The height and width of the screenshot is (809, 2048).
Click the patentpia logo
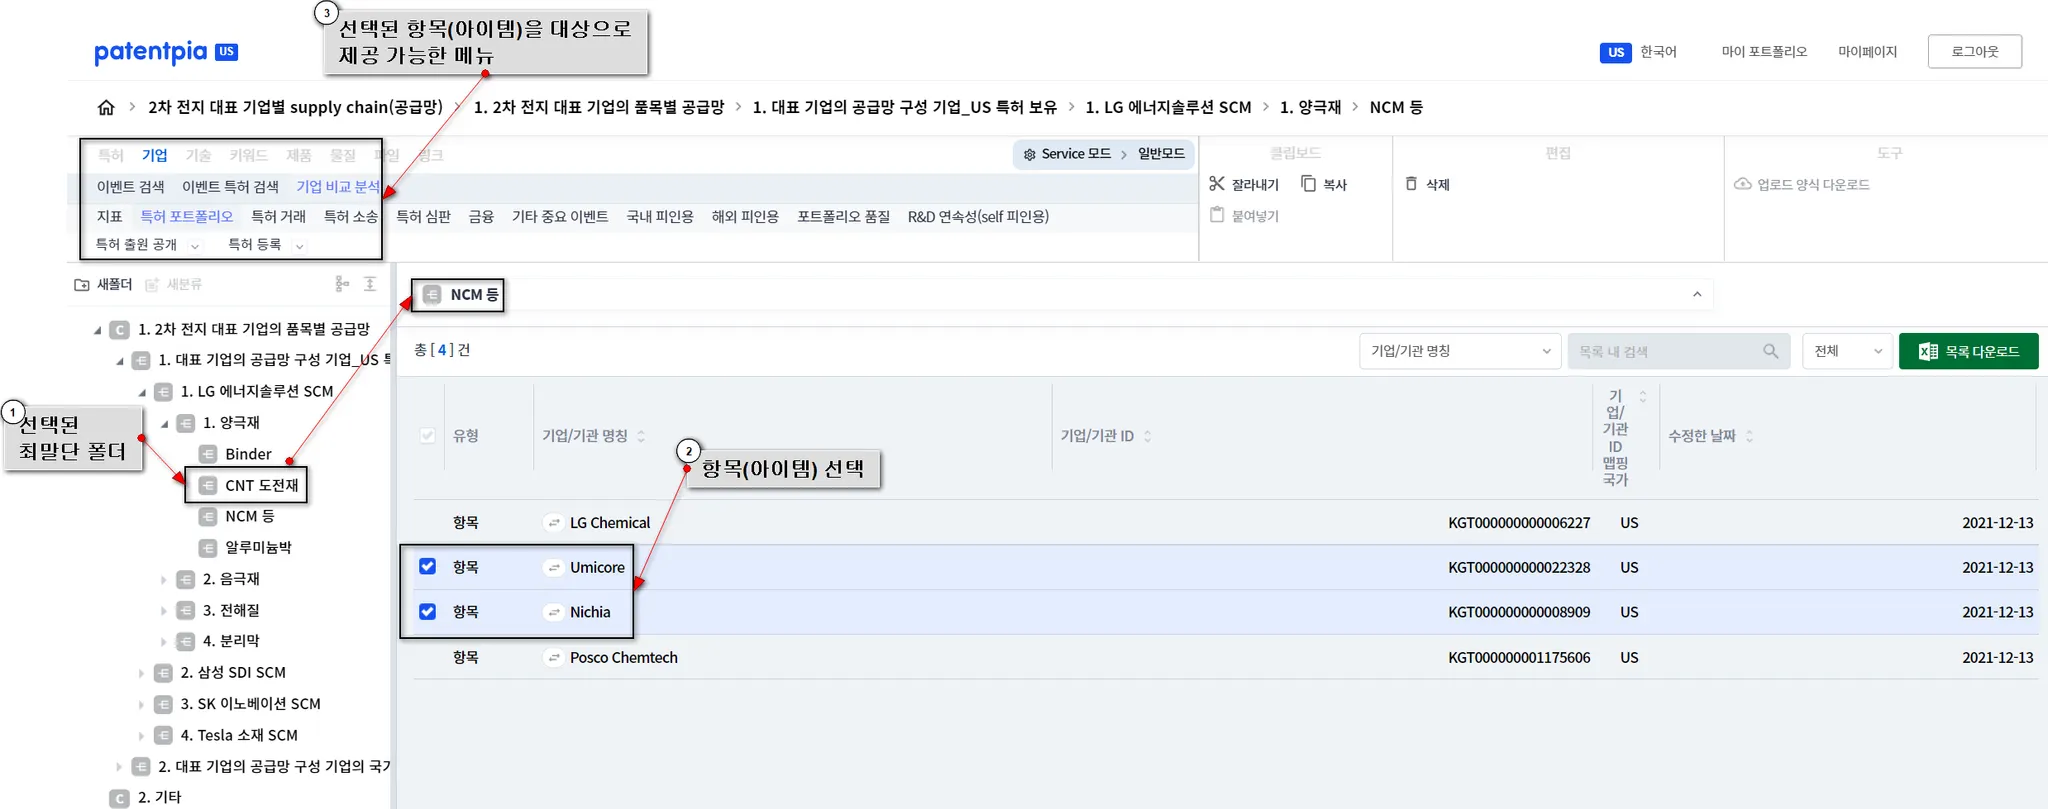coord(166,52)
